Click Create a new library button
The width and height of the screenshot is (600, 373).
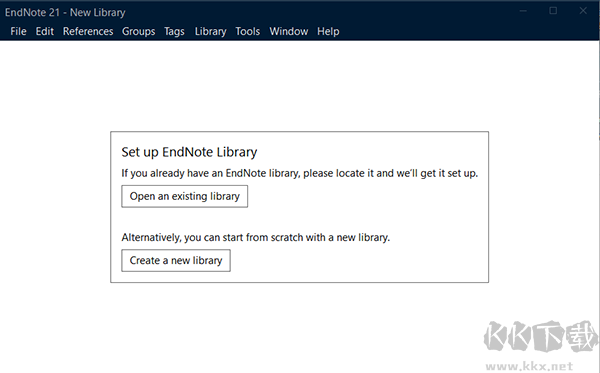[176, 261]
